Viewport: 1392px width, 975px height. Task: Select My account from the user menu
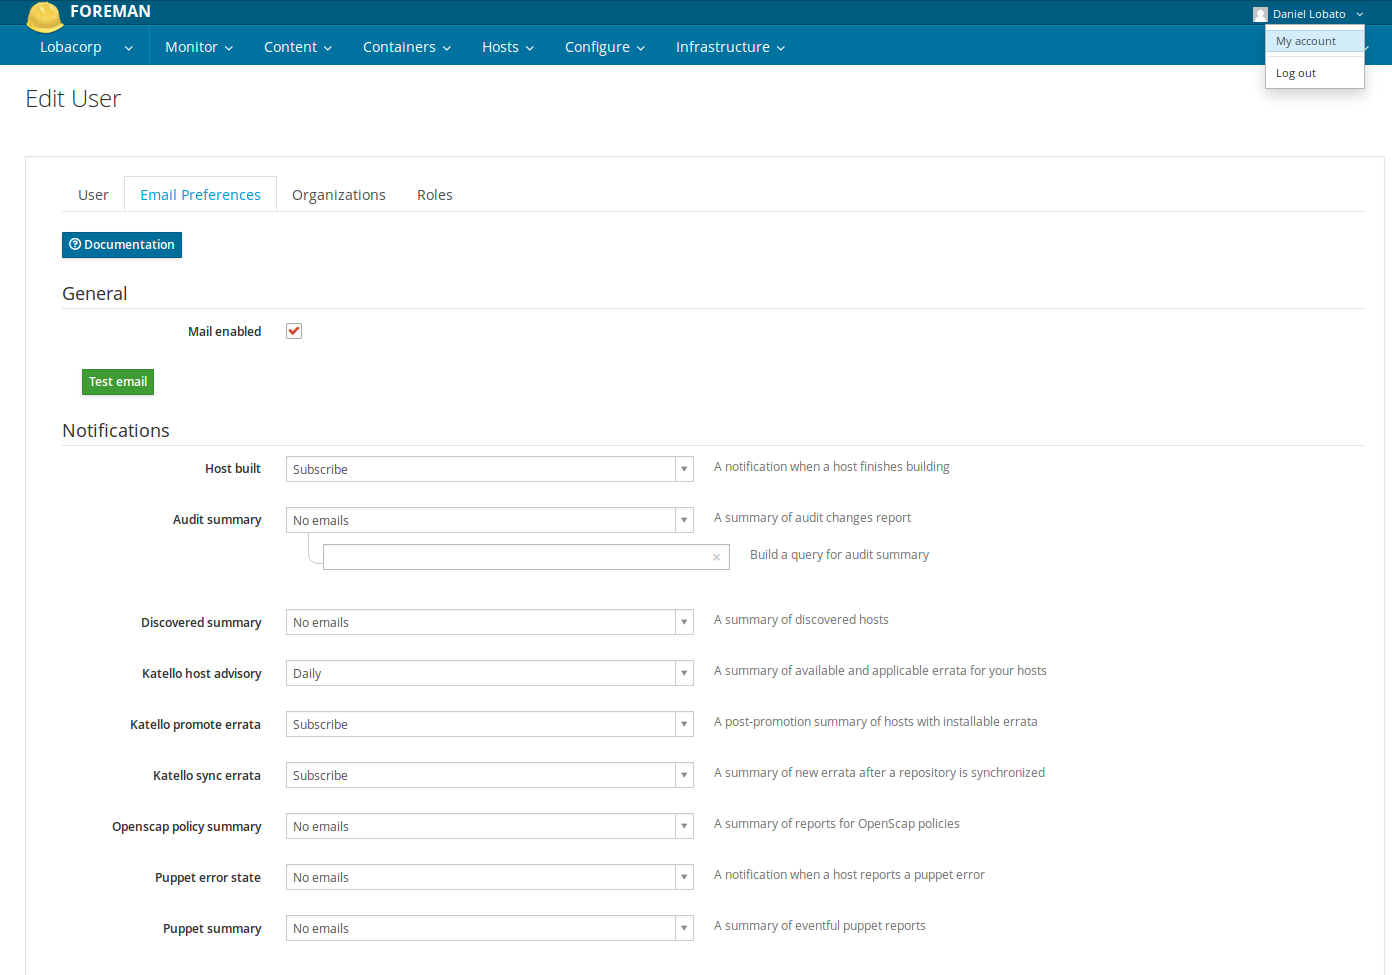point(1305,41)
